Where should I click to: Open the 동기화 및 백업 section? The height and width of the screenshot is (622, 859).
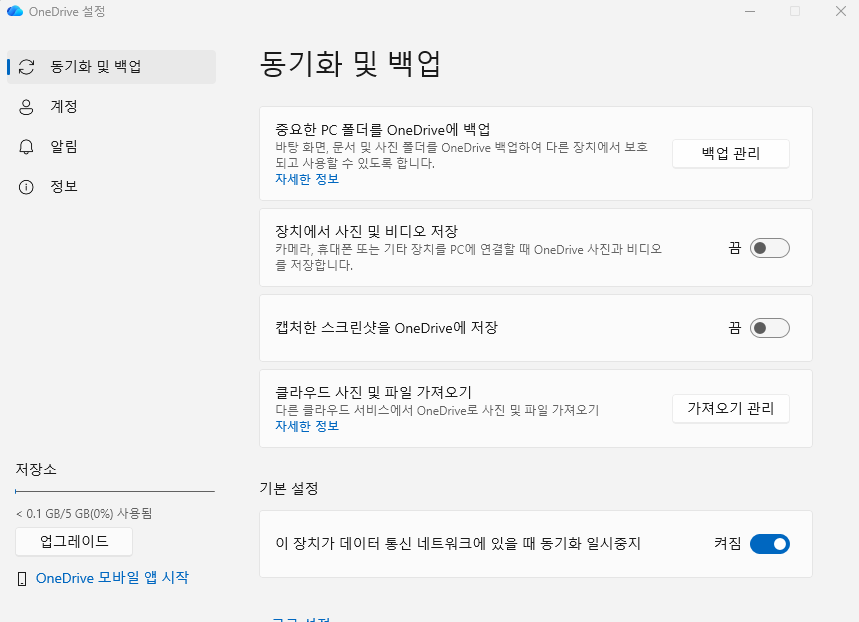pos(111,67)
